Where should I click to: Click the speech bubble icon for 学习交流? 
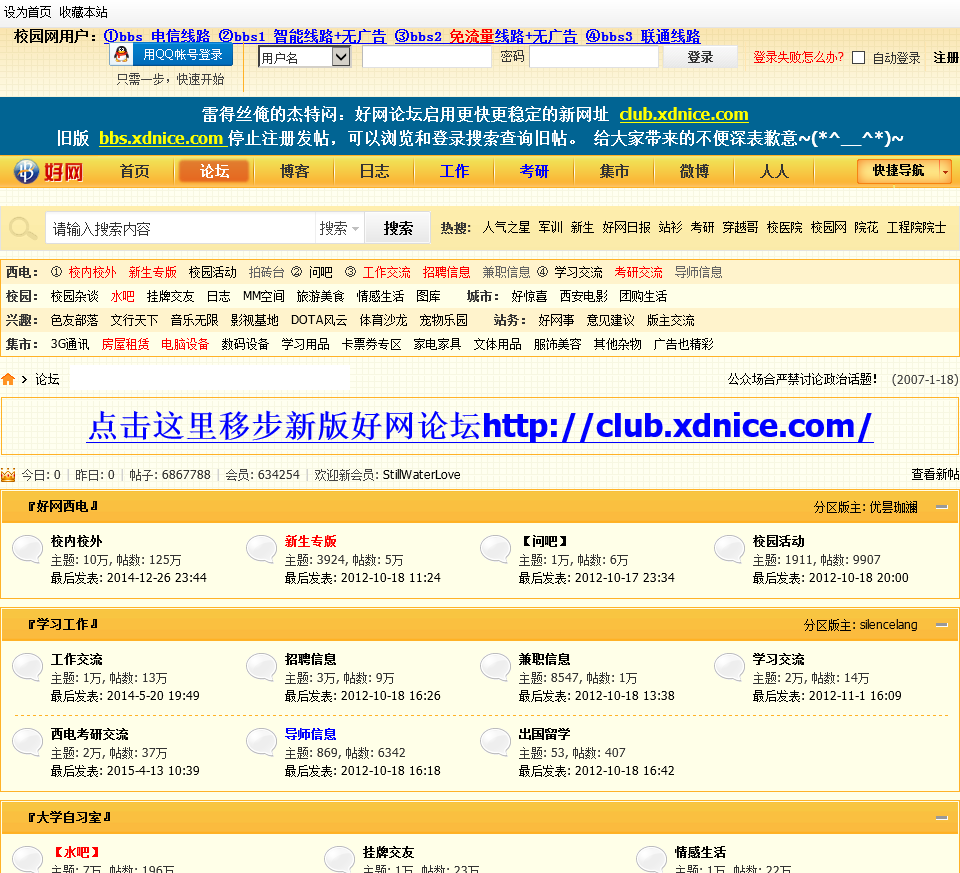coord(729,667)
